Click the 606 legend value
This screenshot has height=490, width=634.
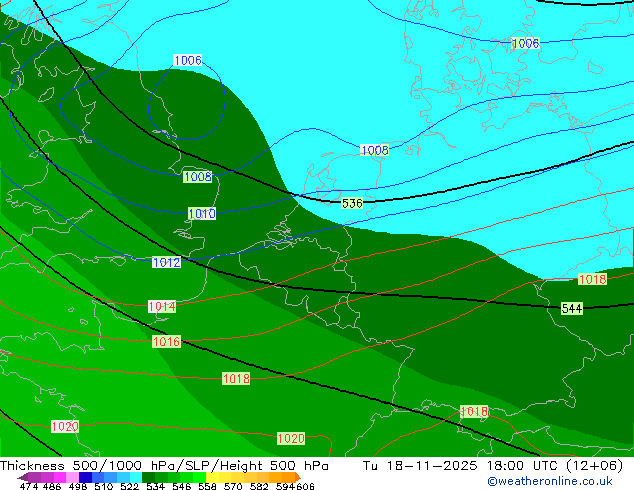pyautogui.click(x=304, y=486)
